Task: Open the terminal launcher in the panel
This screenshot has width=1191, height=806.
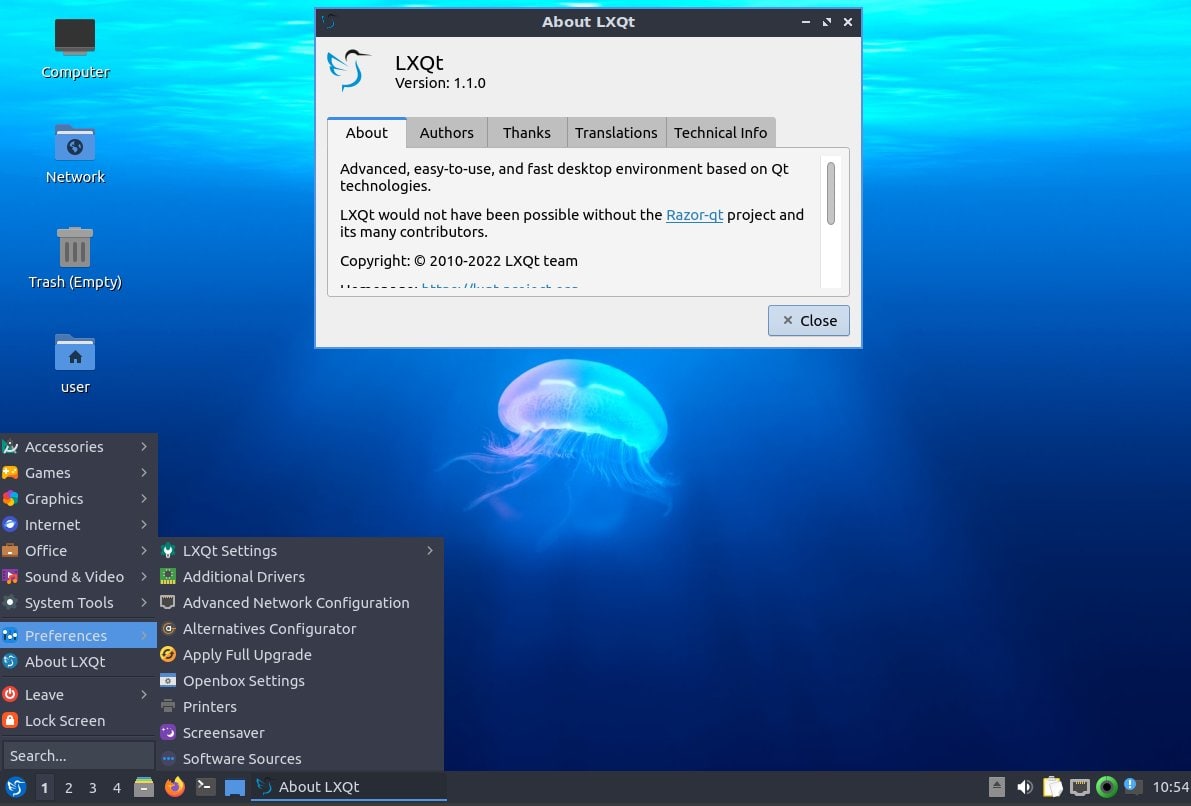Action: point(205,787)
